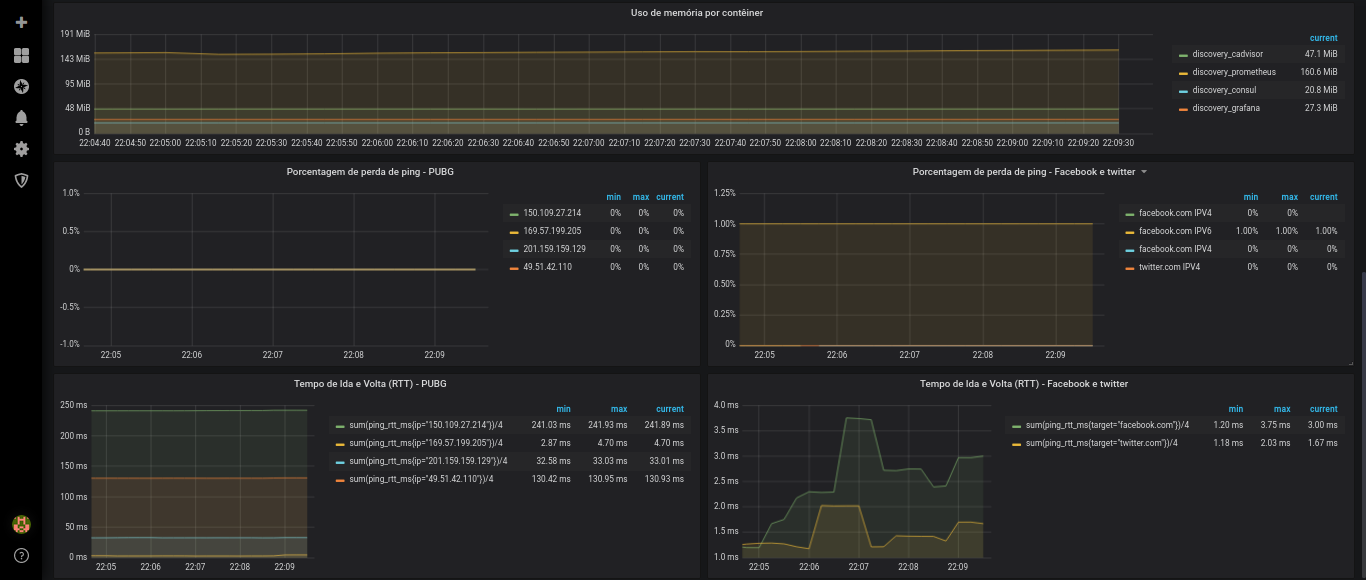Screen dimensions: 1366x580
Task: Click the 160.6 MiB prometheus current value
Action: 1319,72
